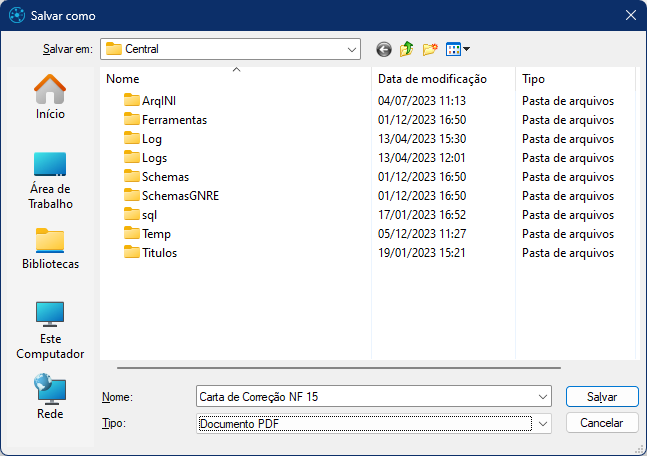Image resolution: width=647 pixels, height=456 pixels.
Task: Click Pasta de arquivos in ArqINI row
Action: pos(568,101)
